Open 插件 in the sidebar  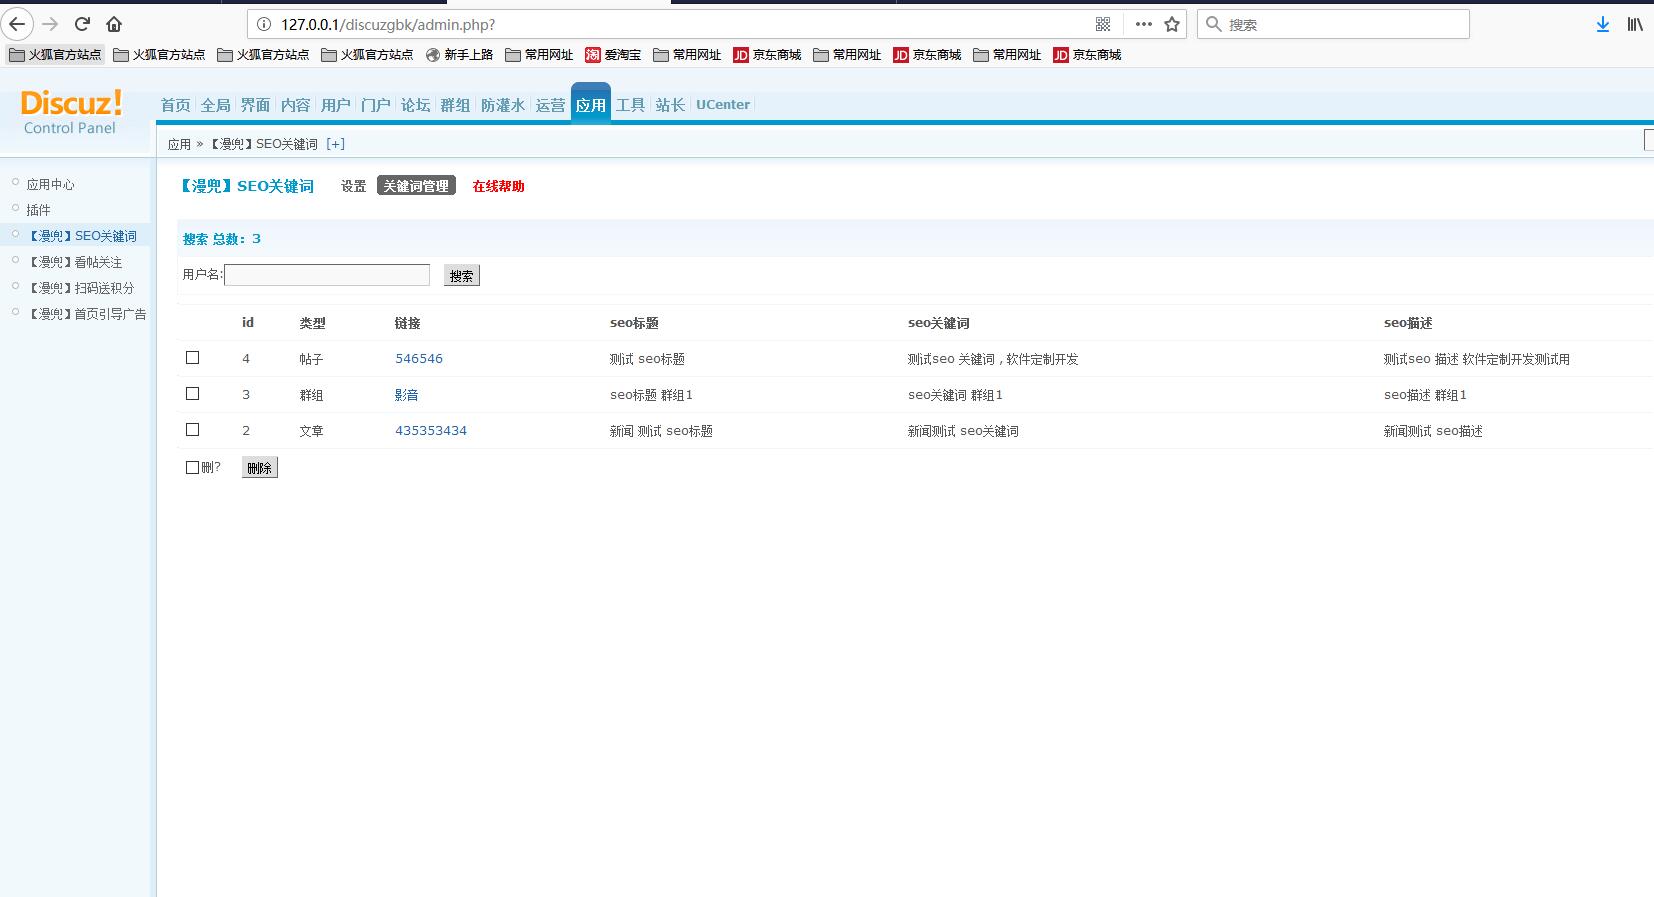tap(38, 210)
